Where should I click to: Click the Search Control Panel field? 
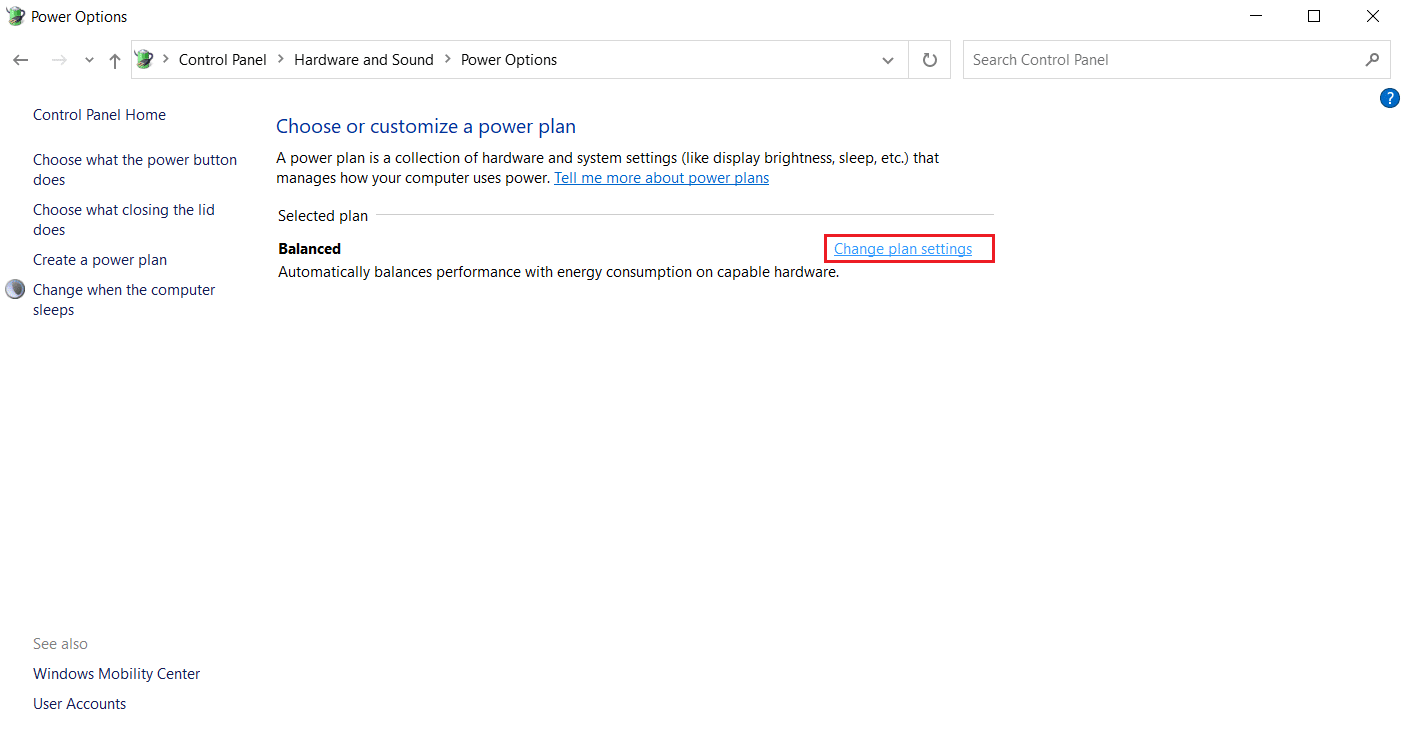[1176, 60]
